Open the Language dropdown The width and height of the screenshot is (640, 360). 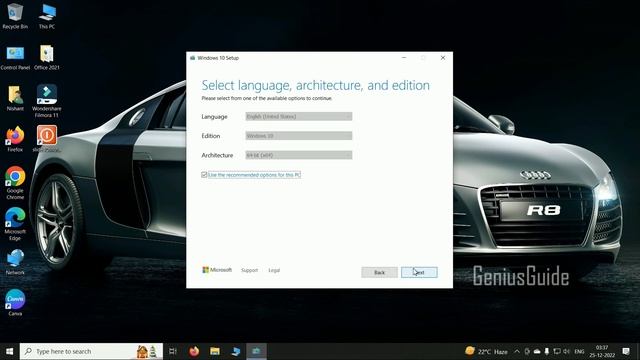298,116
